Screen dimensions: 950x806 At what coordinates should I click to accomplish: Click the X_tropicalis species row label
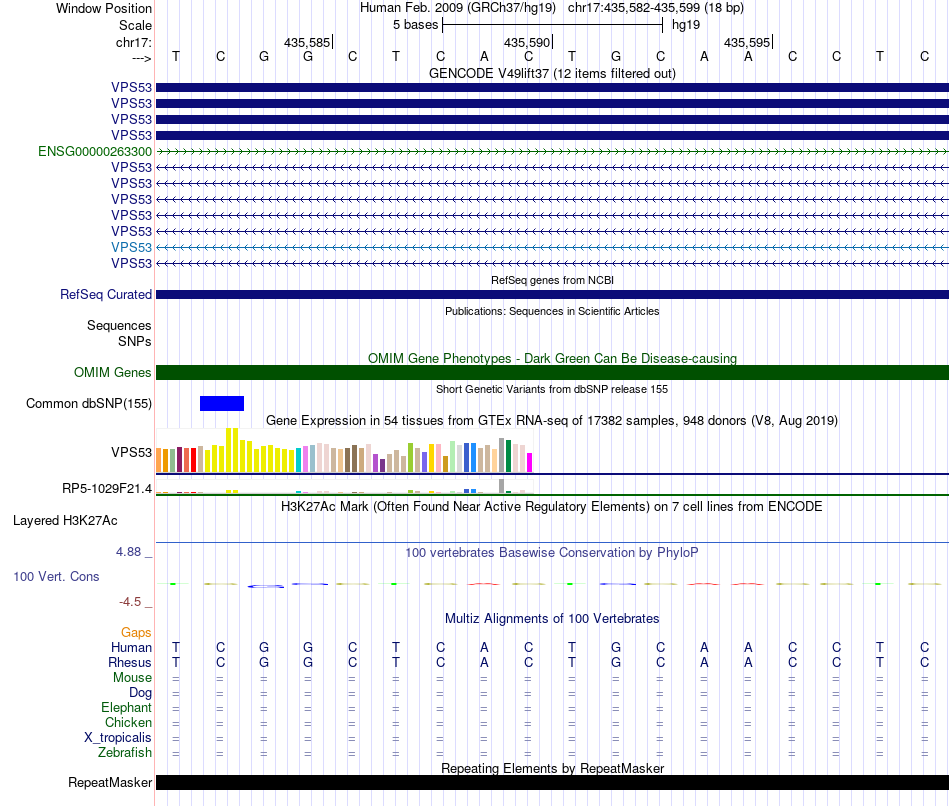pos(118,738)
